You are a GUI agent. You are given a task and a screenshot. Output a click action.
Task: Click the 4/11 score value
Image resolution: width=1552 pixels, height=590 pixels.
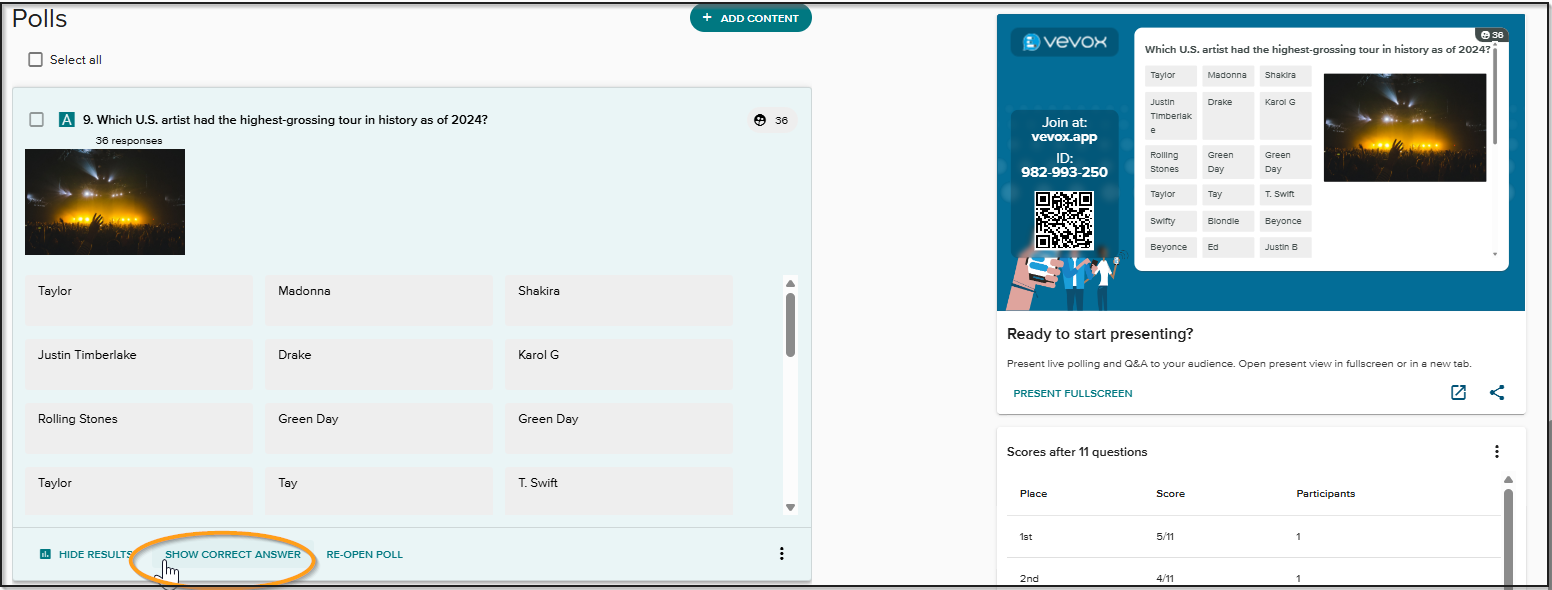tap(1164, 579)
